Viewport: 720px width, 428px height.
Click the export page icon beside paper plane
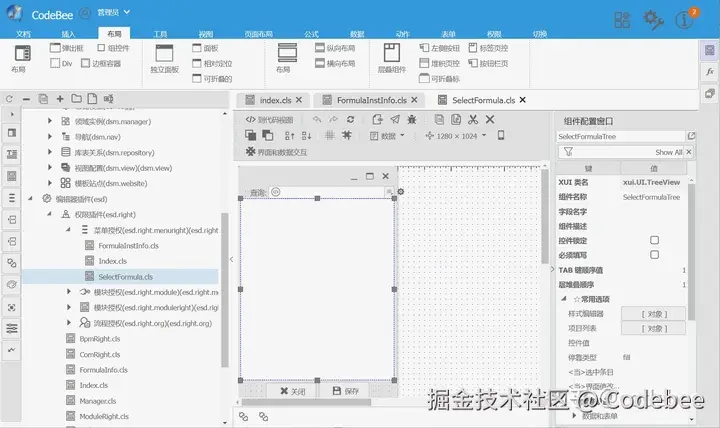pos(377,119)
